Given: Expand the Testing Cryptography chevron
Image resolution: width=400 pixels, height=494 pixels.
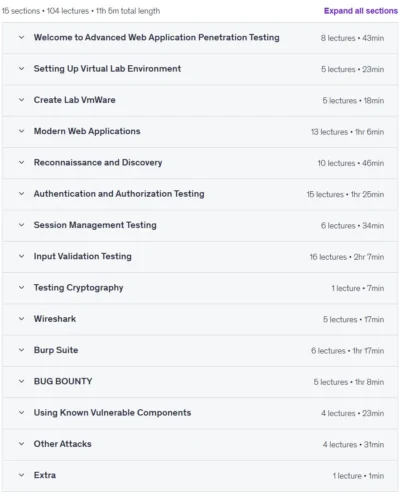Looking at the screenshot, I should pyautogui.click(x=21, y=288).
